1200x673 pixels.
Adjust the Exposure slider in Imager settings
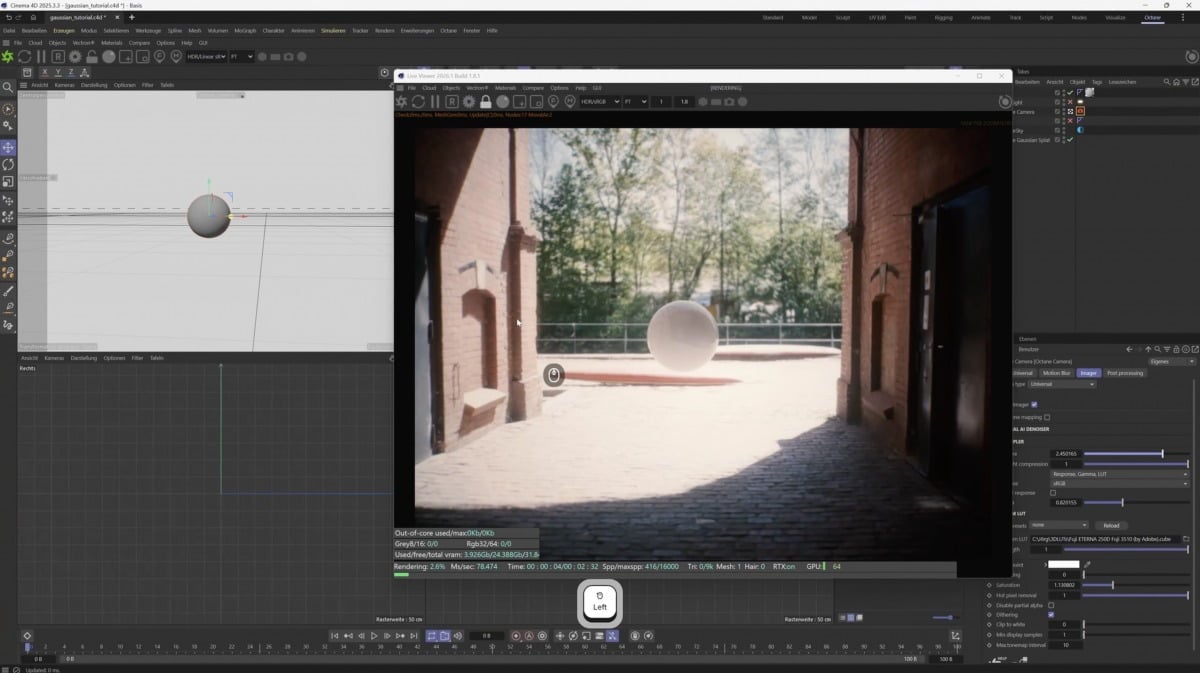[x=1139, y=454]
